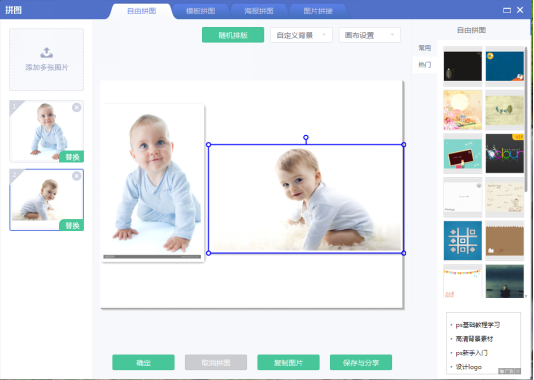Choose the VIP colour text background
This screenshot has height=380, width=534.
(505, 154)
